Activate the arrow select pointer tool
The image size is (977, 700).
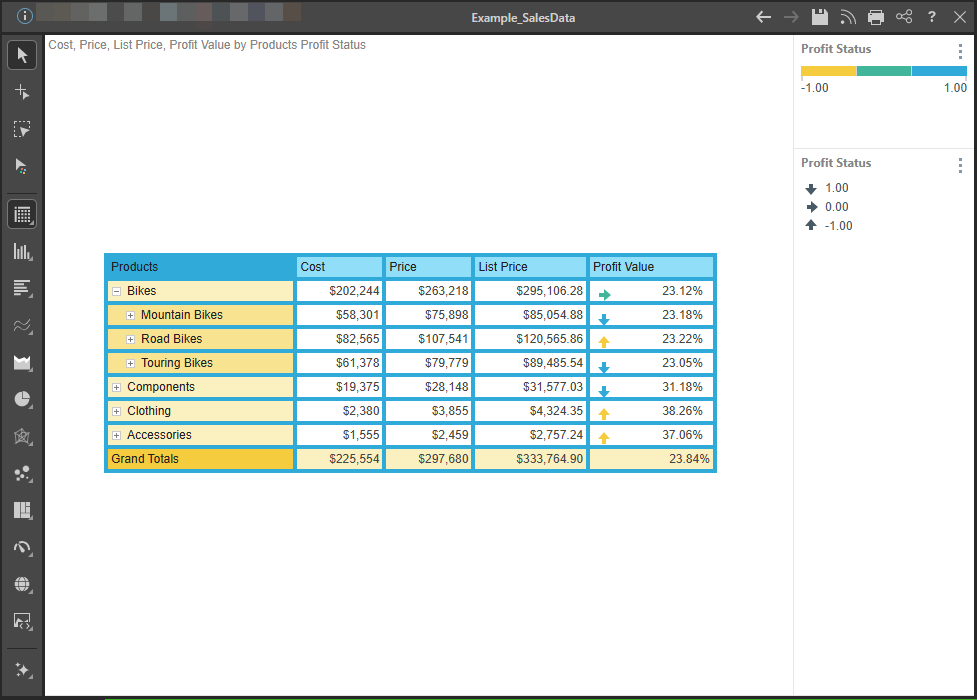click(22, 55)
